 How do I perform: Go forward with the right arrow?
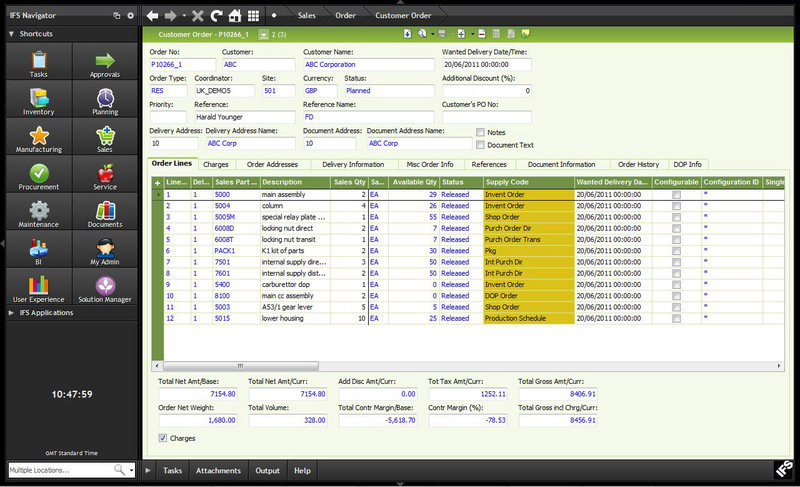click(170, 16)
